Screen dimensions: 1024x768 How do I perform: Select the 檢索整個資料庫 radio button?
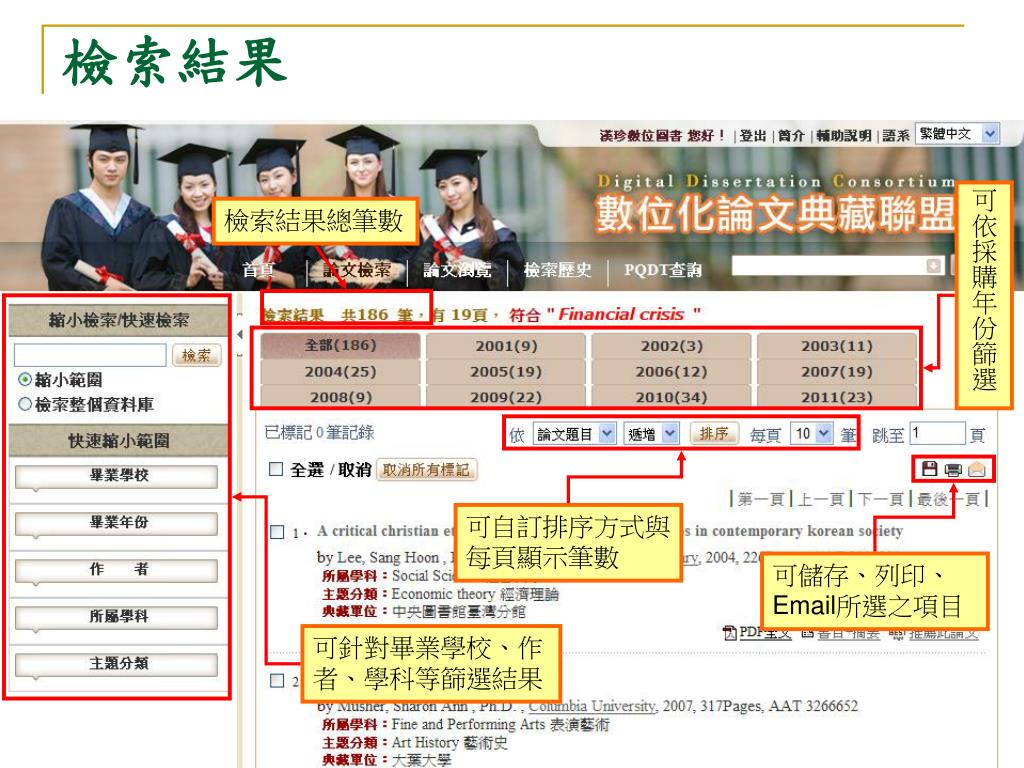25,404
